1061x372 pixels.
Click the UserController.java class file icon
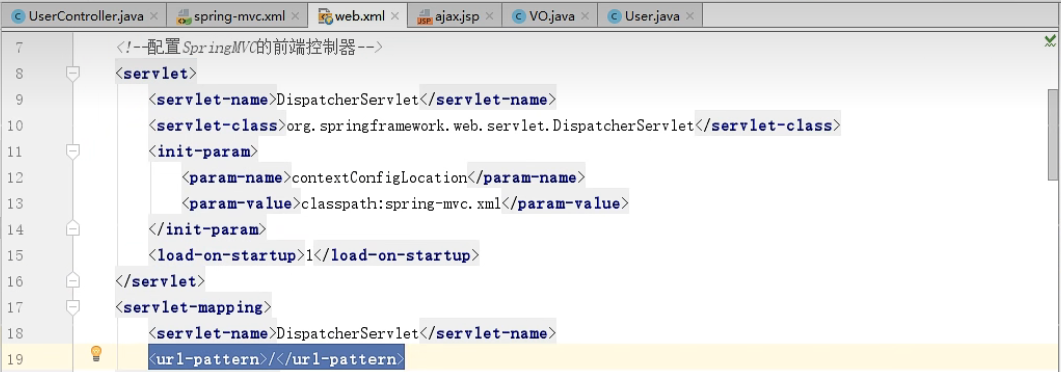coord(18,16)
